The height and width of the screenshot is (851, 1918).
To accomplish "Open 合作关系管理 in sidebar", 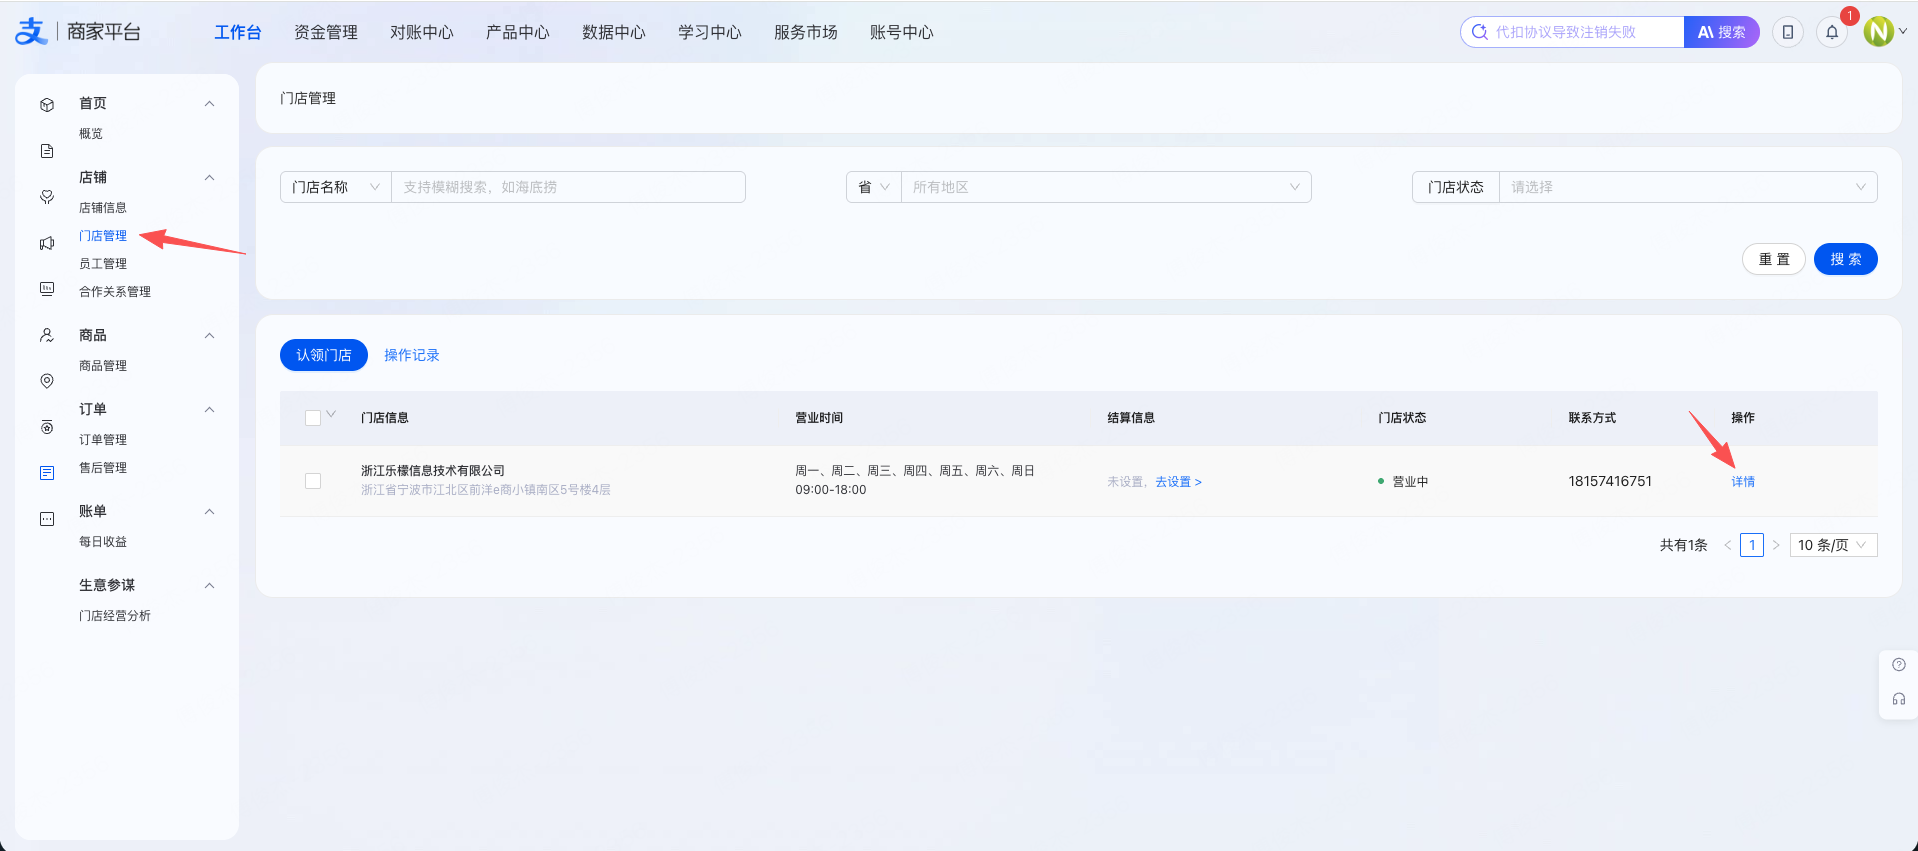I will [115, 292].
